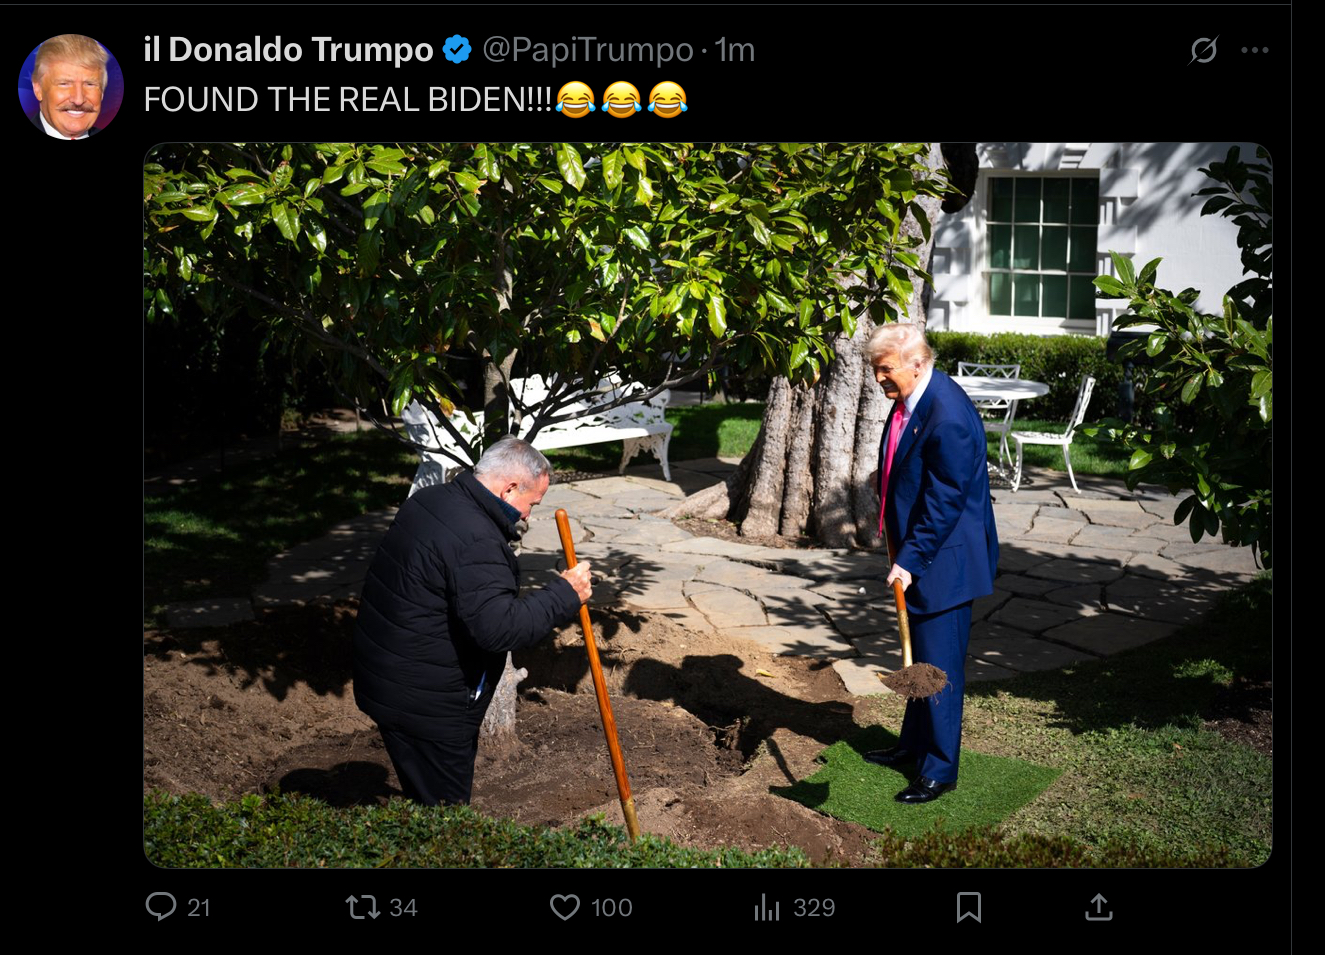1325x955 pixels.
Task: Click the reply speech bubble icon
Action: (x=160, y=906)
